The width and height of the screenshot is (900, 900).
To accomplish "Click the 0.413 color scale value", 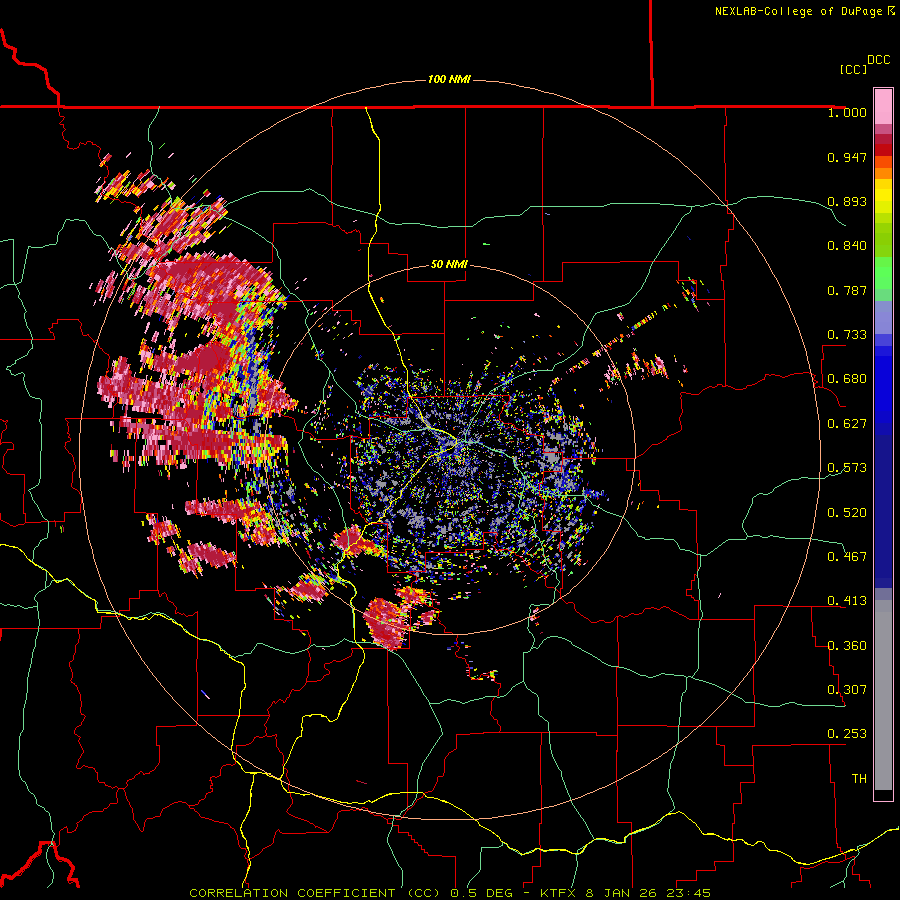I will (847, 601).
